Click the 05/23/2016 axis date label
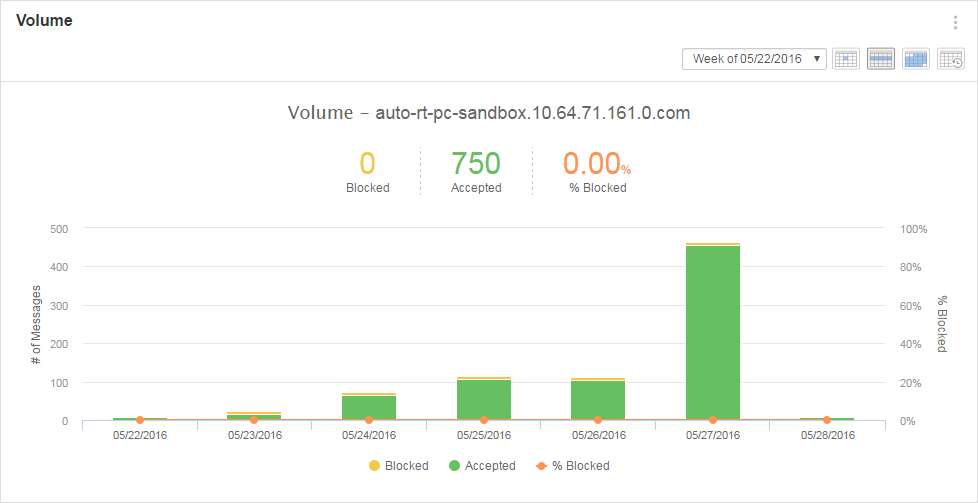Screen dimensions: 978x503 (x=254, y=435)
